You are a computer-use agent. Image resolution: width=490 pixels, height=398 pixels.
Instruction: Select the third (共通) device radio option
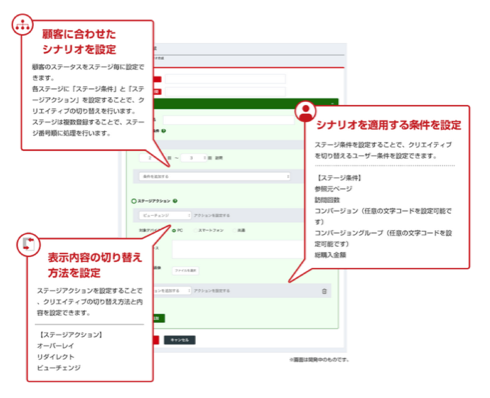[234, 230]
